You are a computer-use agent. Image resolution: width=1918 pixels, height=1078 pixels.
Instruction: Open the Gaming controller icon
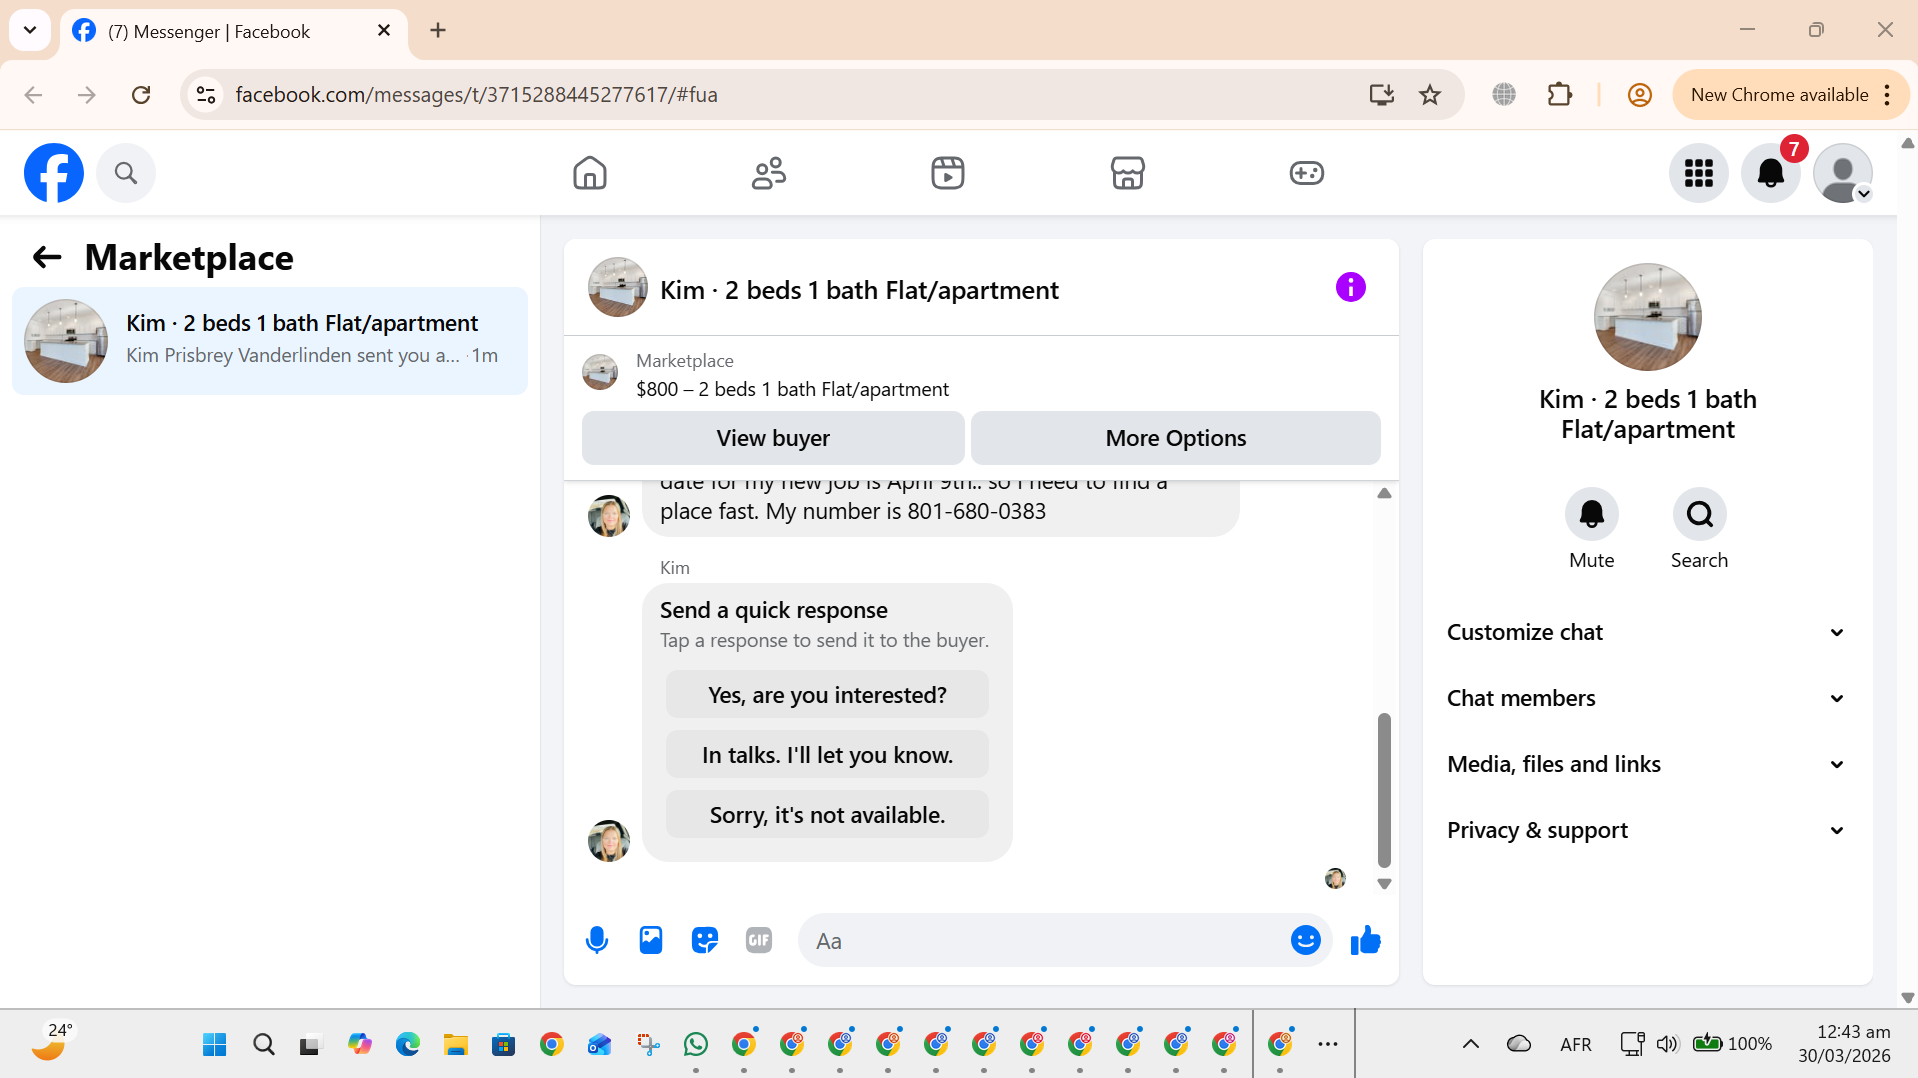click(x=1307, y=173)
